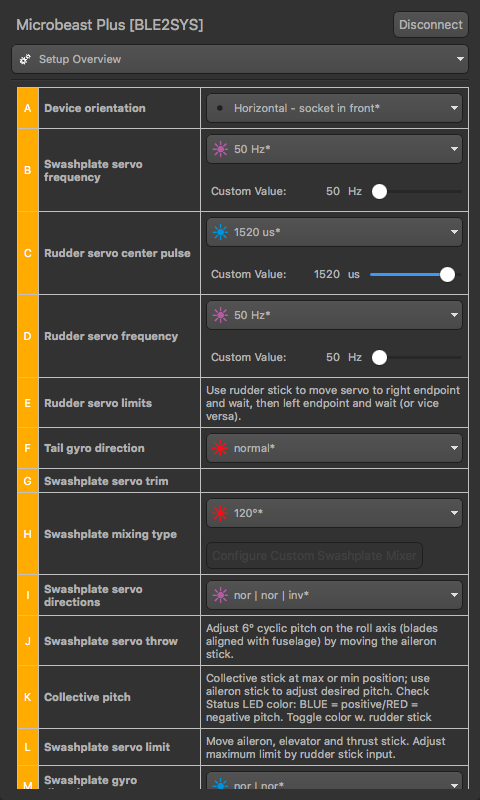Screen dimensions: 480x800
Task: Click the Rudder servo frequency slider handle
Action: tap(379, 357)
